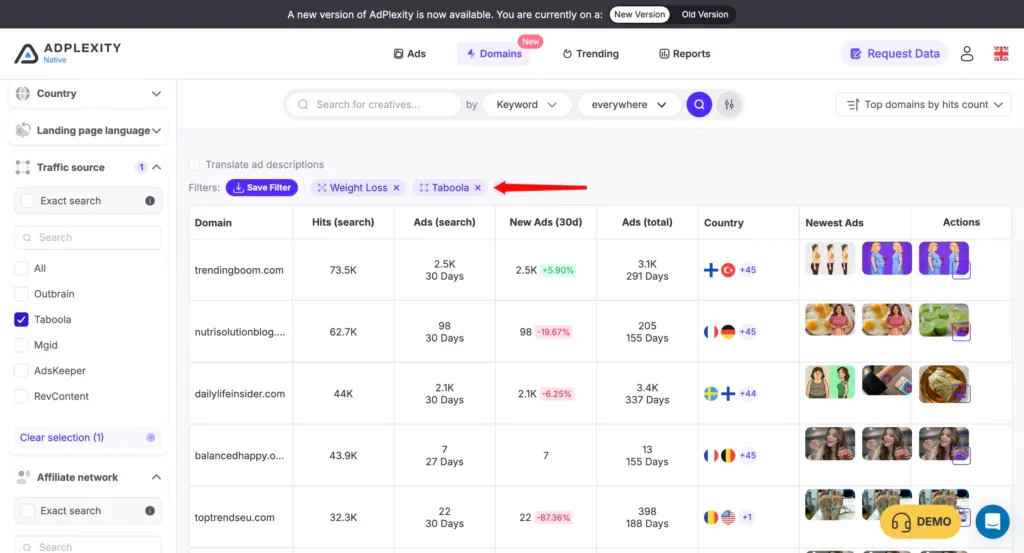Toggle Traffic source Exact search checkbox
The width and height of the screenshot is (1024, 553).
click(x=27, y=201)
